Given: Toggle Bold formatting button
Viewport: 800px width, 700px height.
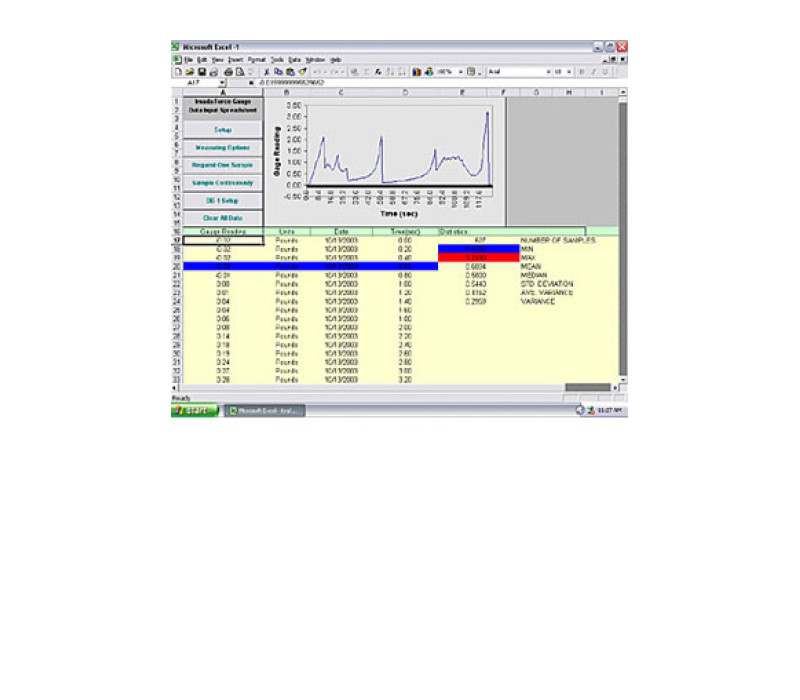Looking at the screenshot, I should 581,72.
